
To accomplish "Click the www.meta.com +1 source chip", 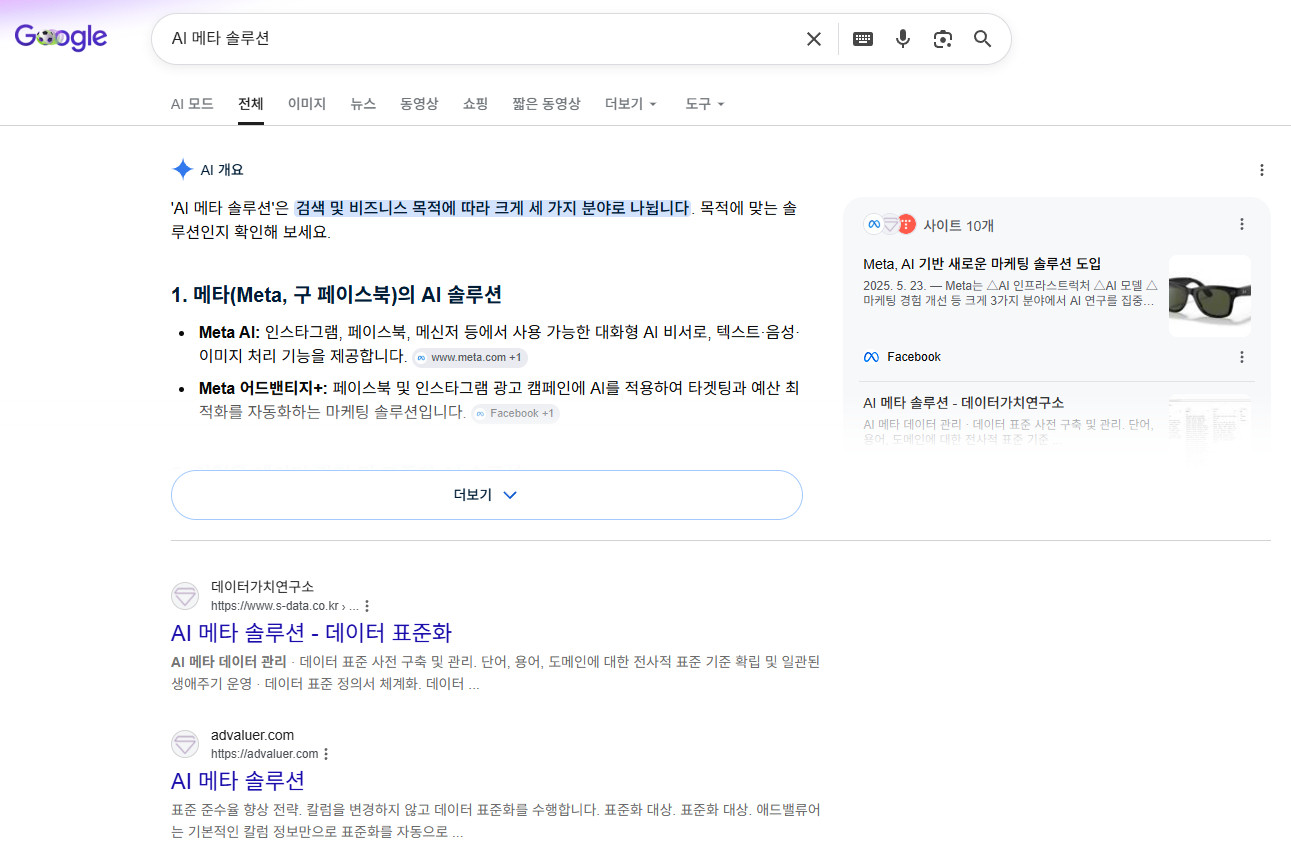I will pyautogui.click(x=470, y=357).
